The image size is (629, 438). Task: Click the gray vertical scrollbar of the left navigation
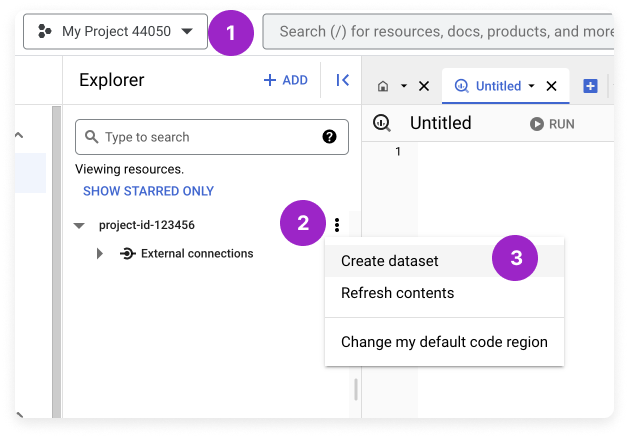click(57, 262)
